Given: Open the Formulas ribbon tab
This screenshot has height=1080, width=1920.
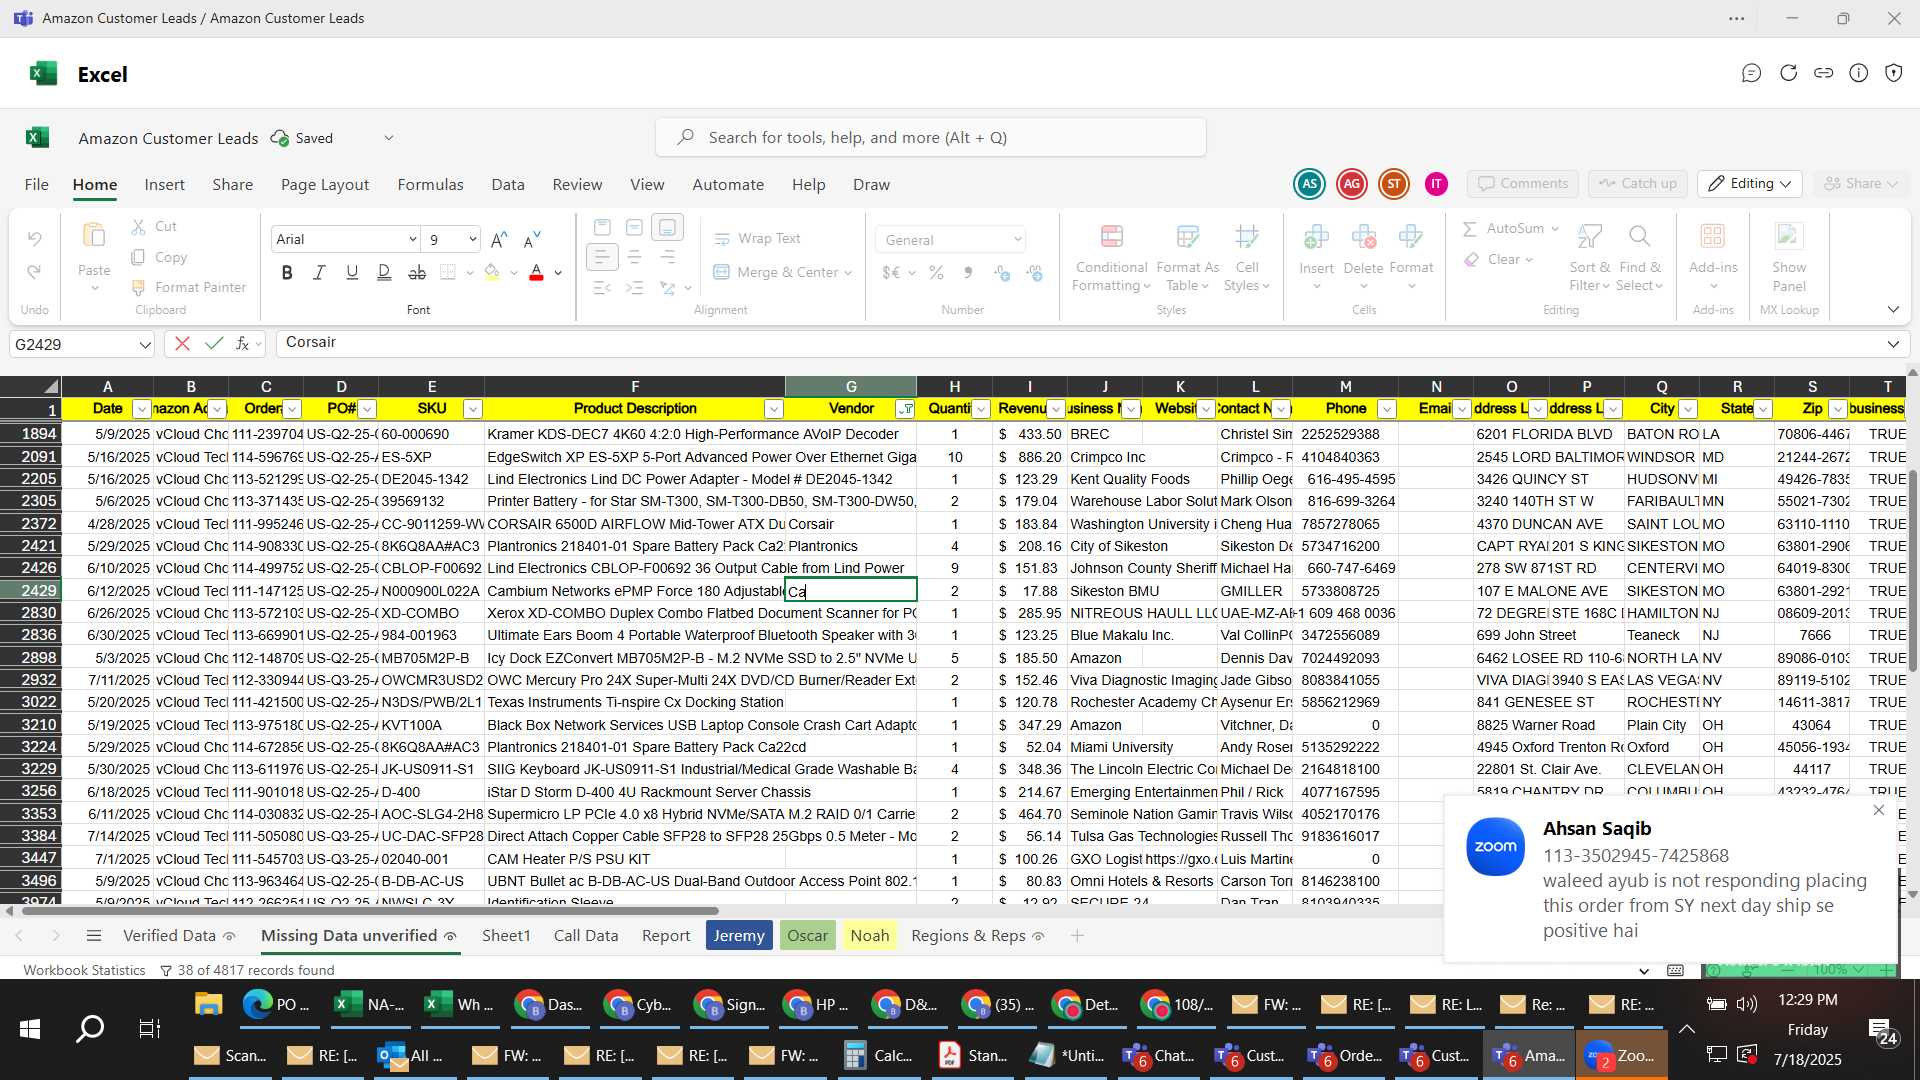Looking at the screenshot, I should click(x=430, y=185).
